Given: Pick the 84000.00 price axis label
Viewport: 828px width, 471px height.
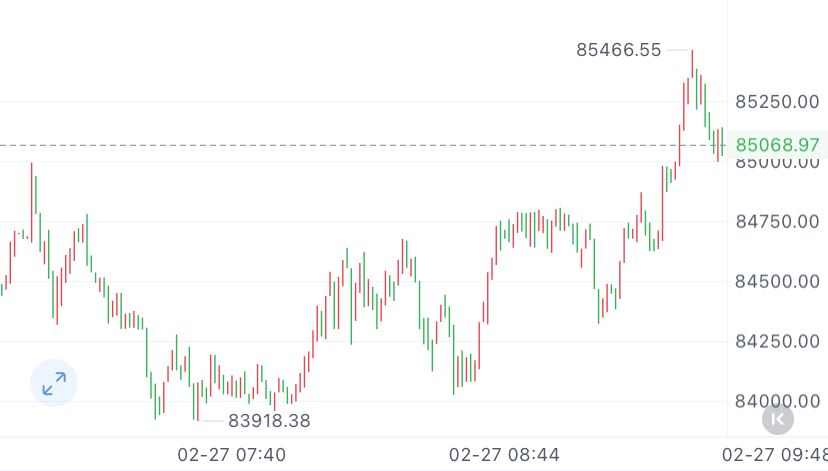Looking at the screenshot, I should pyautogui.click(x=777, y=401).
